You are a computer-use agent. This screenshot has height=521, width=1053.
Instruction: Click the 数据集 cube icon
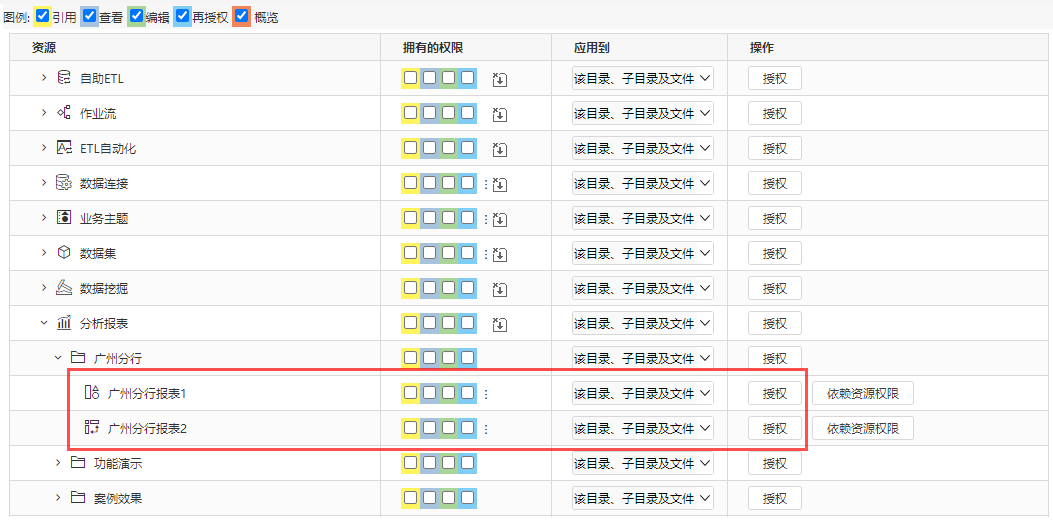point(64,253)
